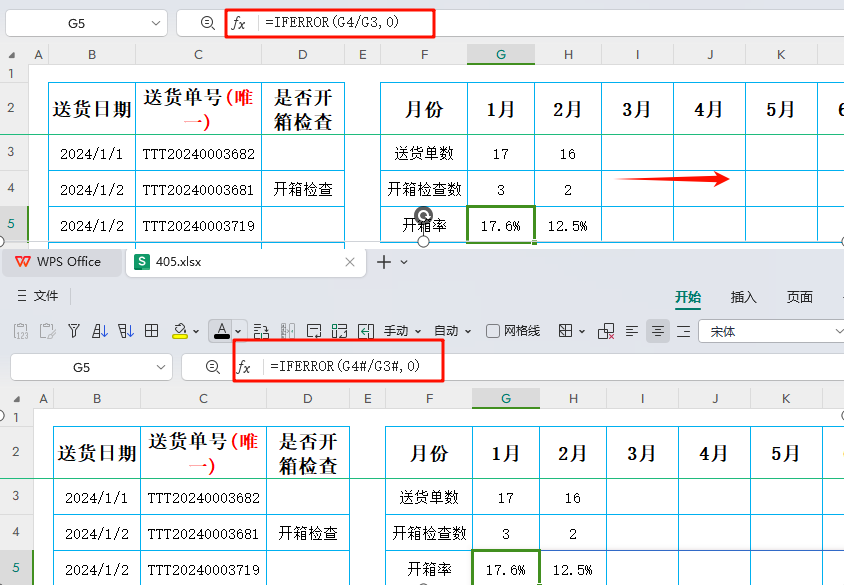The height and width of the screenshot is (585, 844).
Task: Open the 手动 dropdown
Action: (x=402, y=331)
